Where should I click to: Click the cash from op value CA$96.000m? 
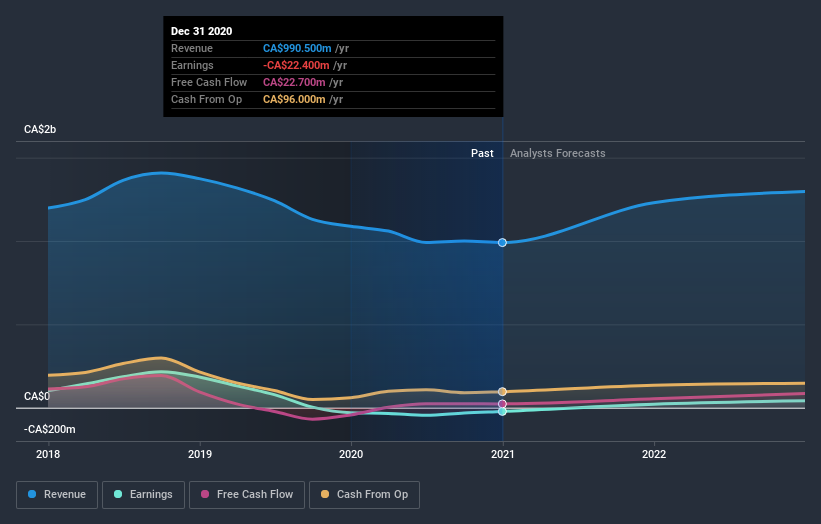click(x=294, y=99)
